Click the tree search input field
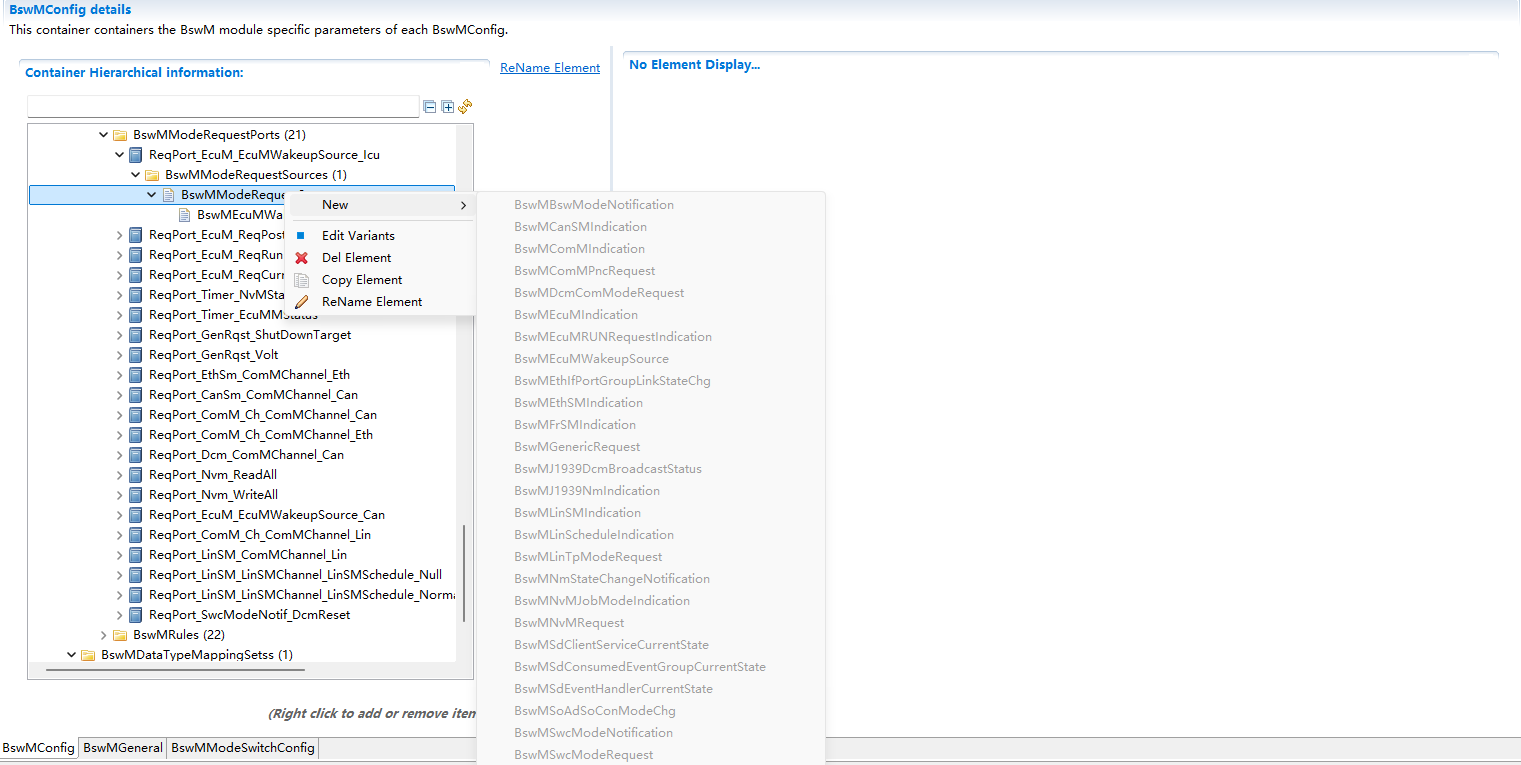1521x765 pixels. [222, 106]
